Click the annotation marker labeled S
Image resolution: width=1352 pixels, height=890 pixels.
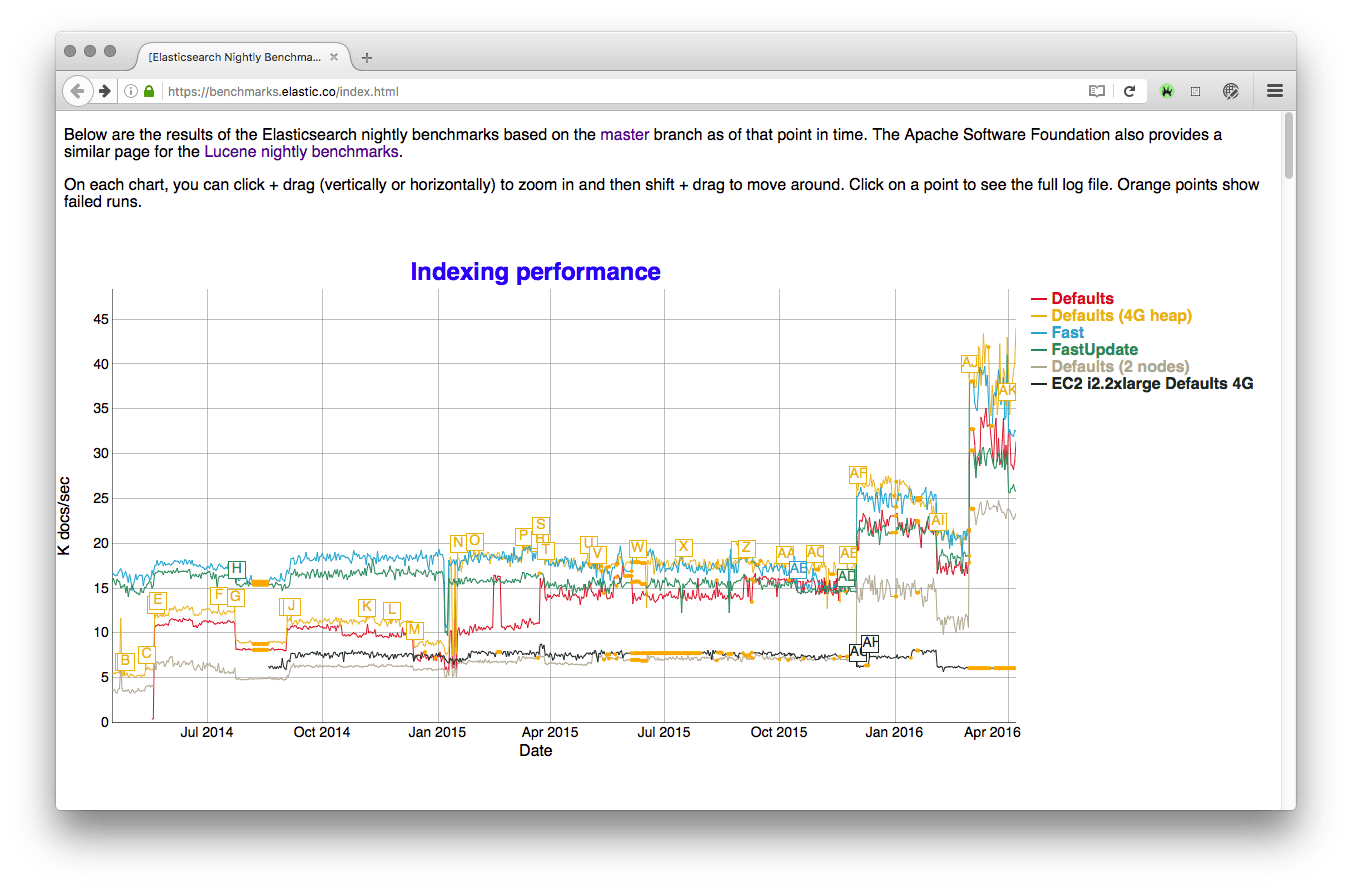(540, 523)
